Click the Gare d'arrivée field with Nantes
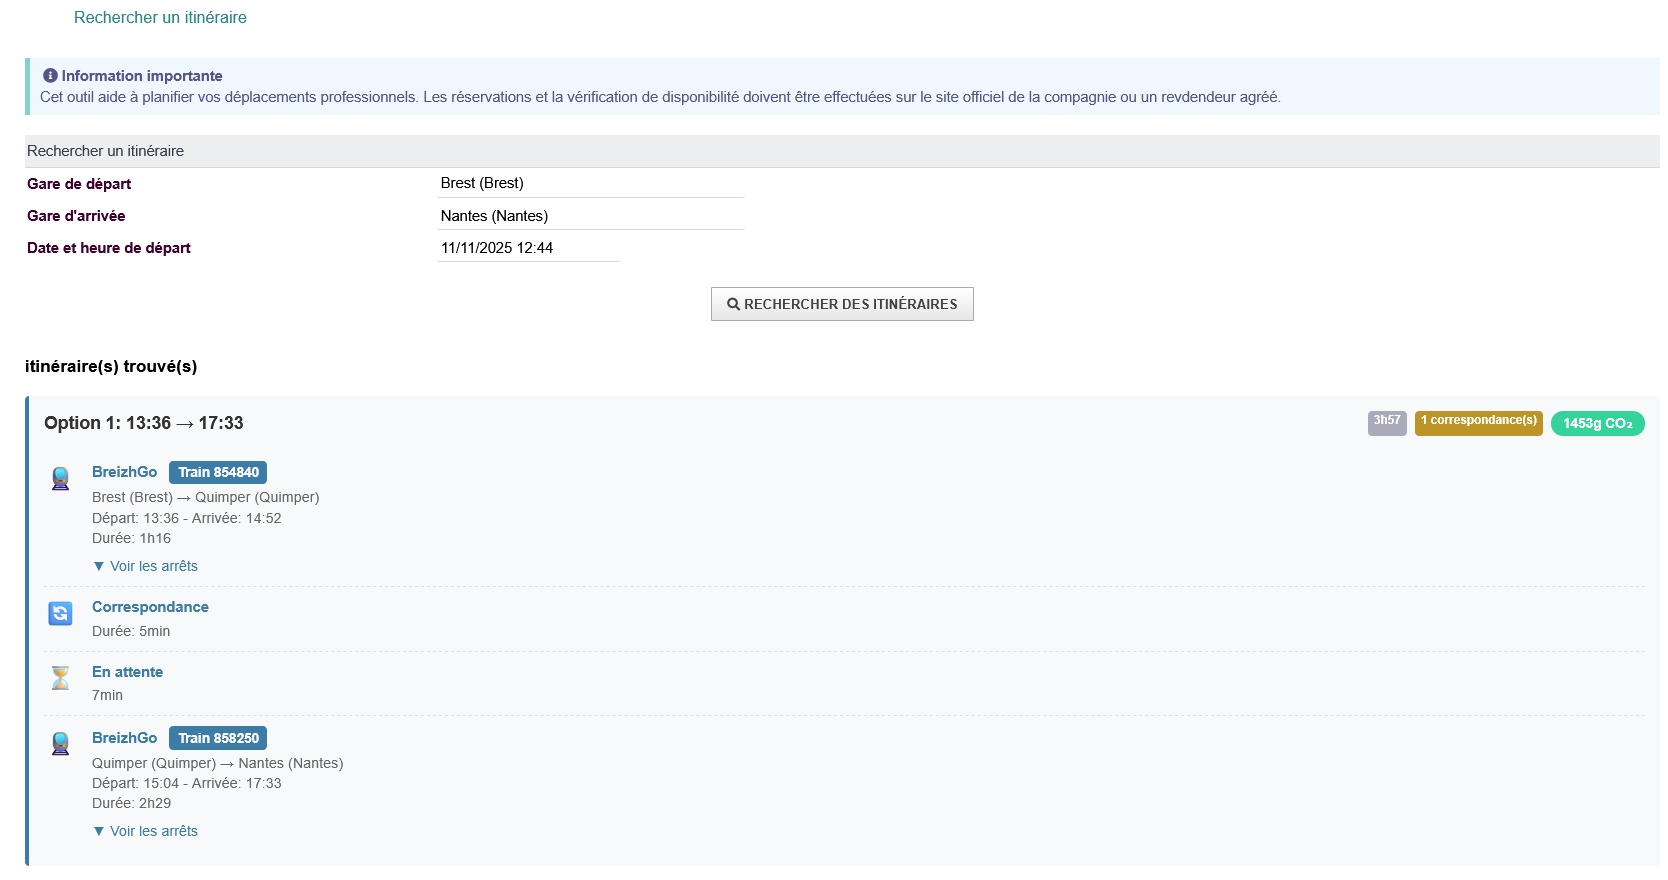 click(x=590, y=216)
